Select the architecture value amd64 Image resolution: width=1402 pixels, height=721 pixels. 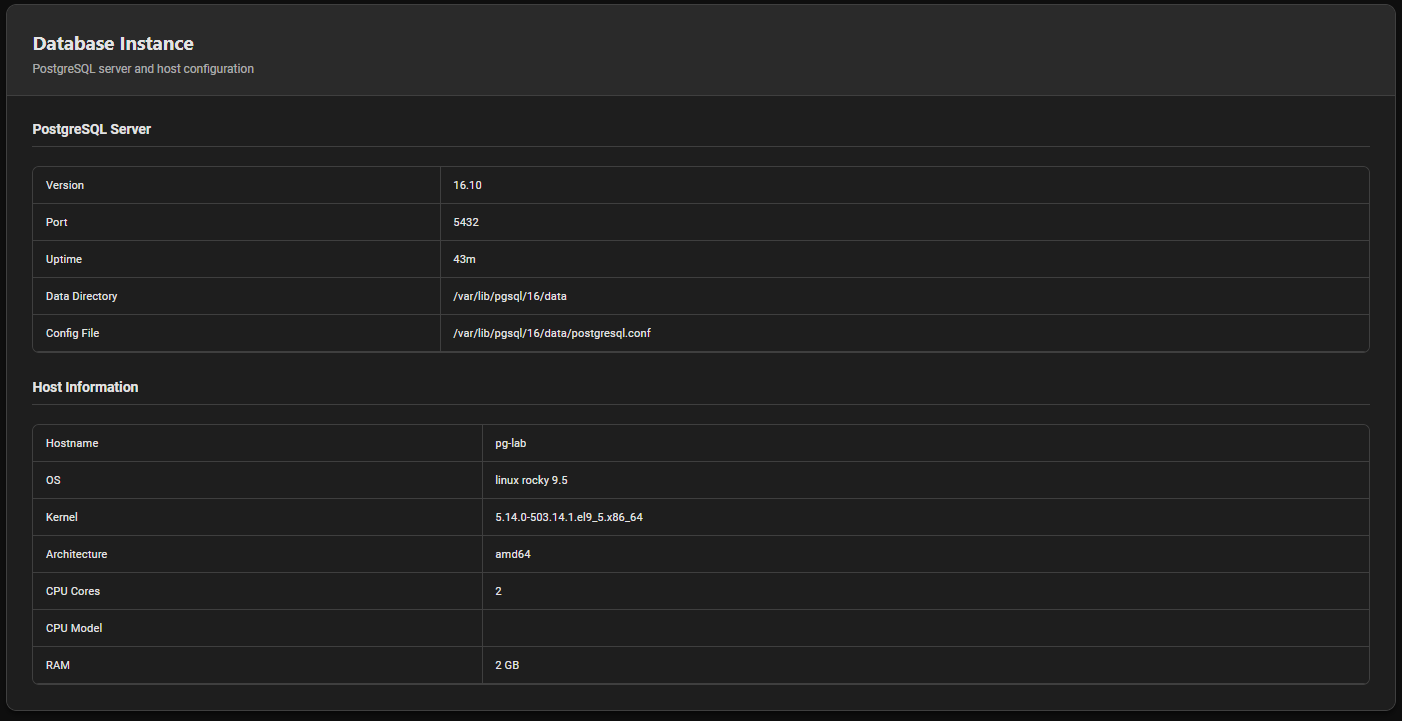point(513,554)
